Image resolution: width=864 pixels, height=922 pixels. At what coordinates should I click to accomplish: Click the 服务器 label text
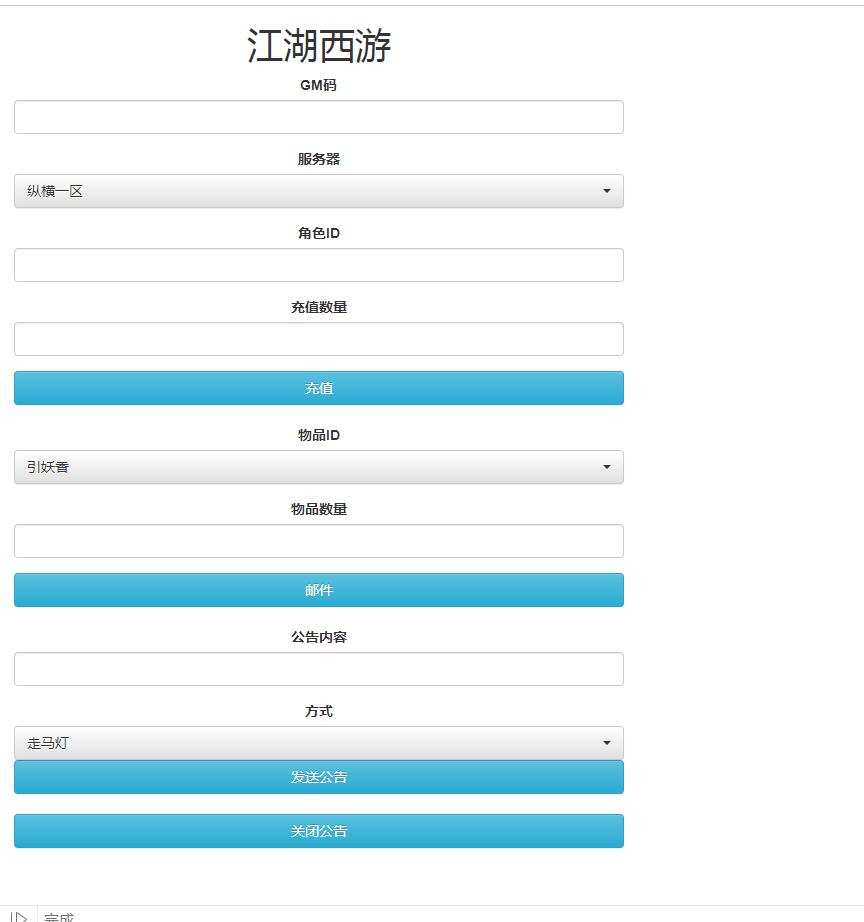pos(318,159)
